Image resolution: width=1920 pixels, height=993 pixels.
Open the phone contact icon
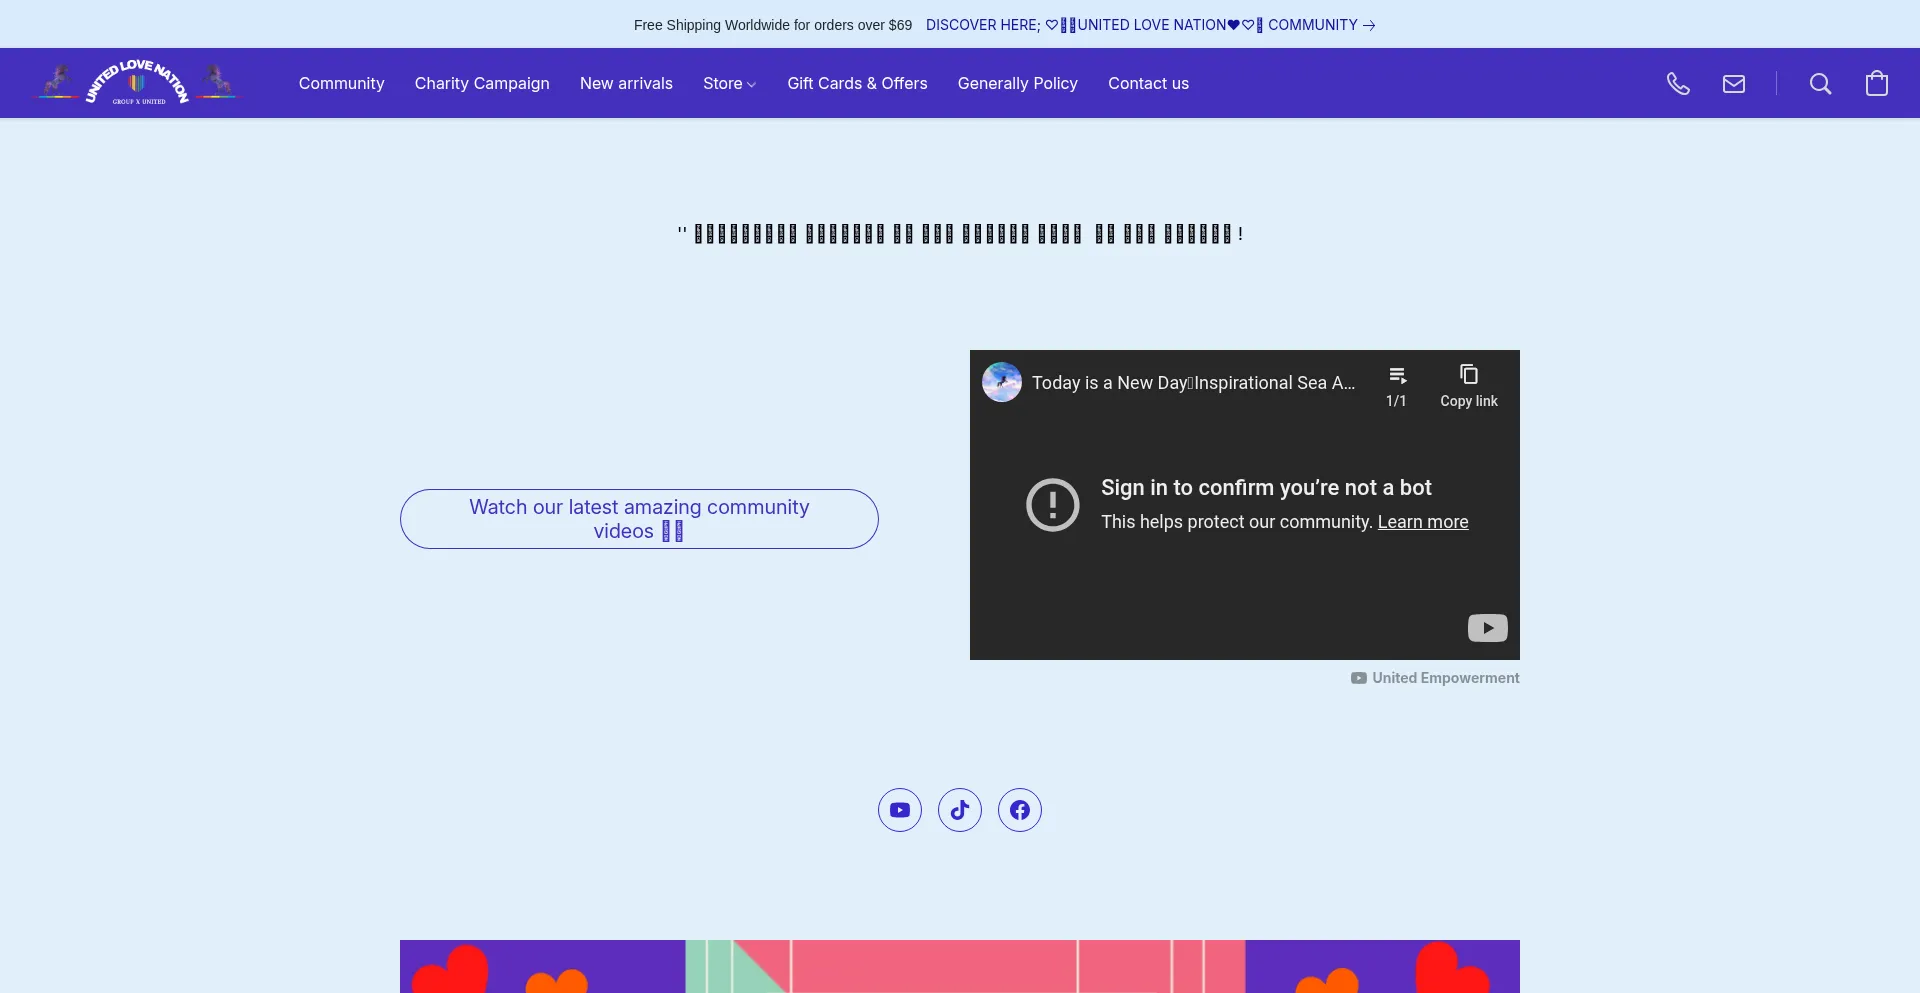pyautogui.click(x=1678, y=84)
